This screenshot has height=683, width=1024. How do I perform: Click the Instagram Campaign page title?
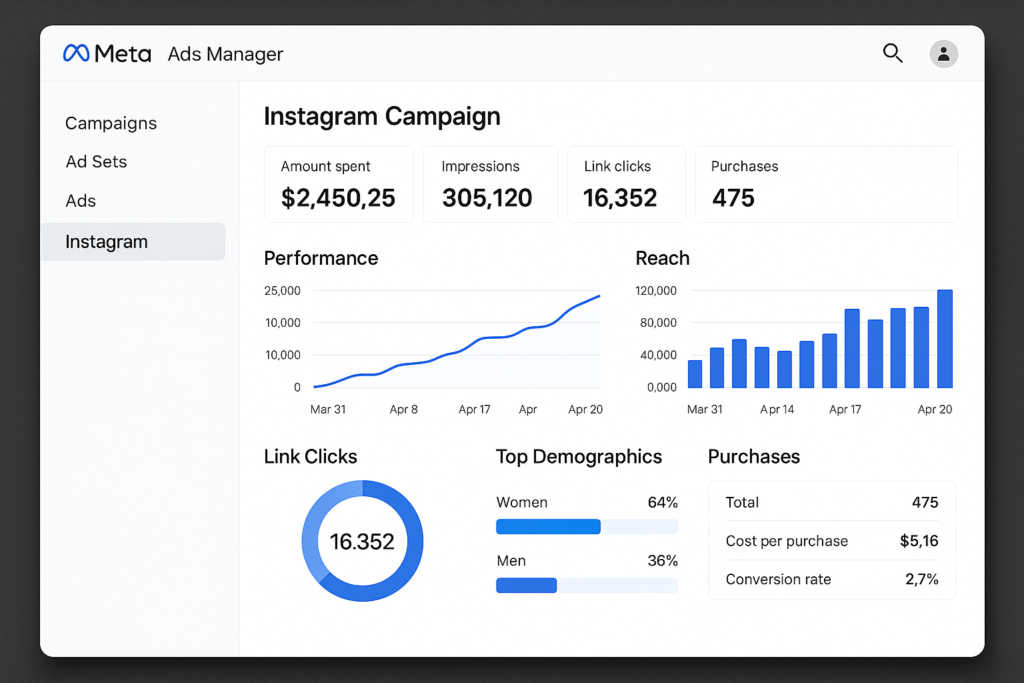(x=382, y=116)
